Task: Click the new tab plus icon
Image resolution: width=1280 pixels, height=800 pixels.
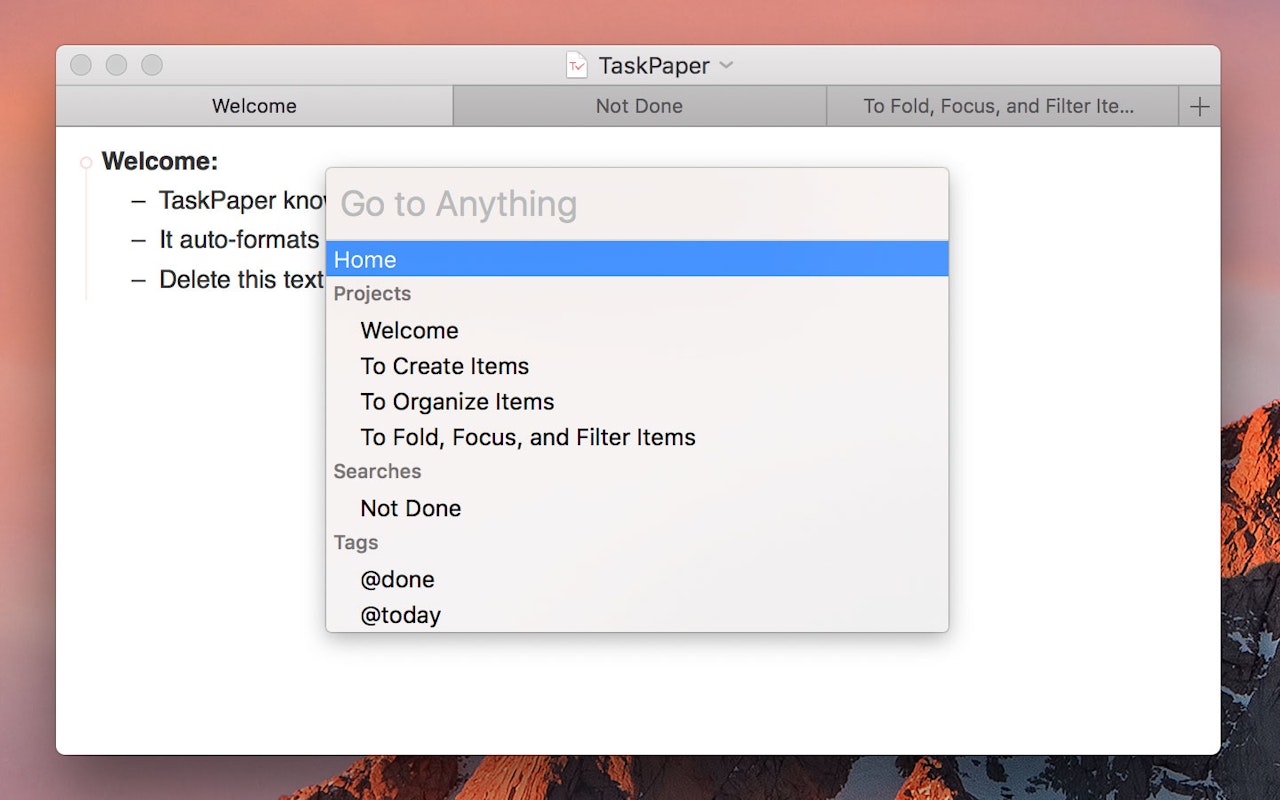Action: tap(1199, 105)
